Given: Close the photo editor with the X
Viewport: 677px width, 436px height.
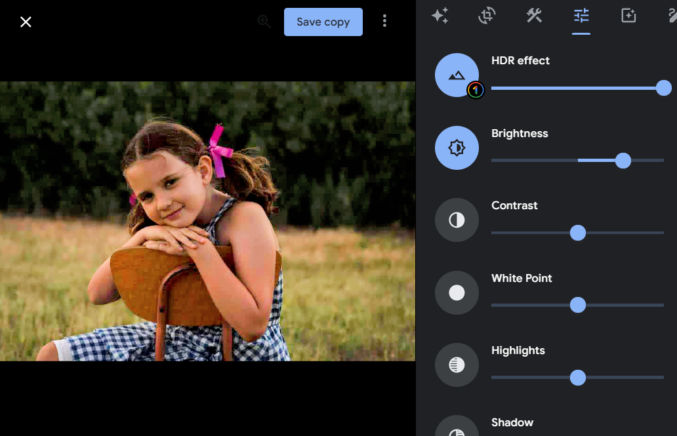Looking at the screenshot, I should (26, 22).
